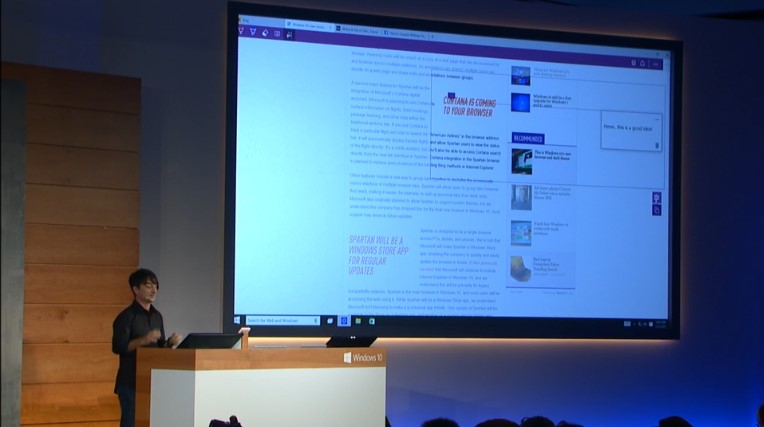Select the highlighter tool in annotation toolbar

(253, 32)
